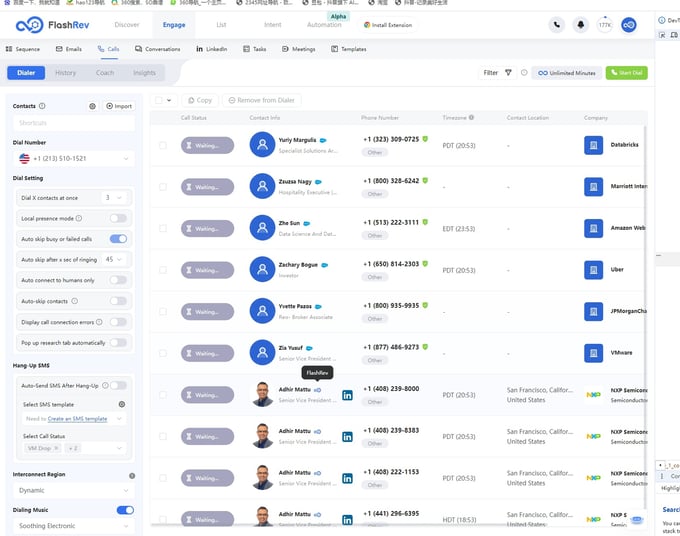Click Uber company icon
This screenshot has height=536, width=680.
click(593, 270)
